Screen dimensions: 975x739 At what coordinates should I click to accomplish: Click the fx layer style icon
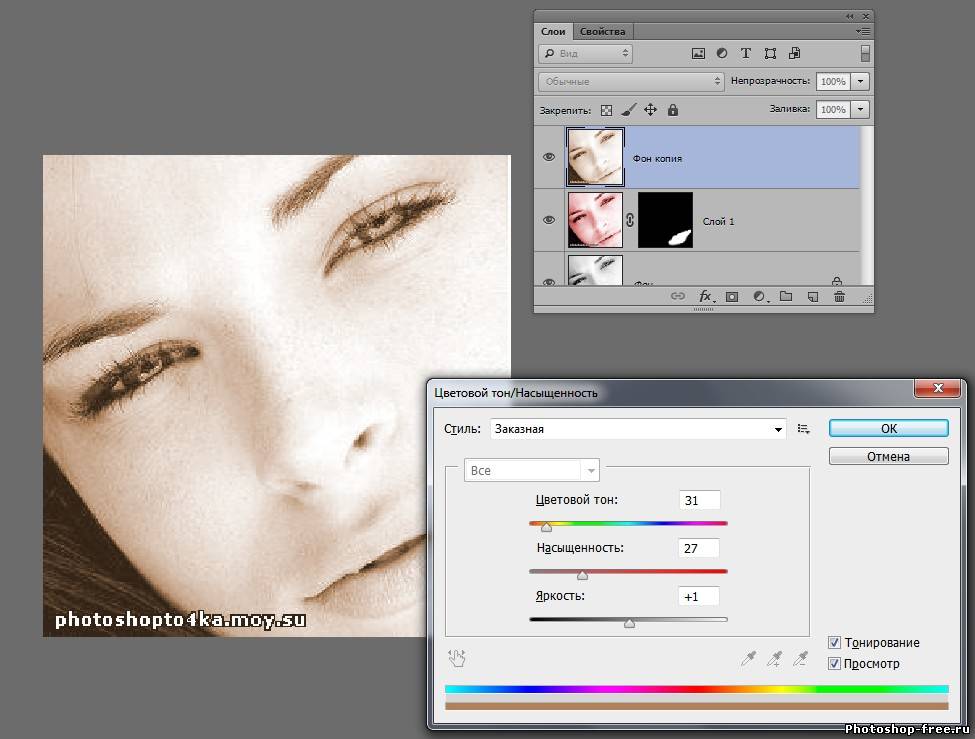[705, 296]
